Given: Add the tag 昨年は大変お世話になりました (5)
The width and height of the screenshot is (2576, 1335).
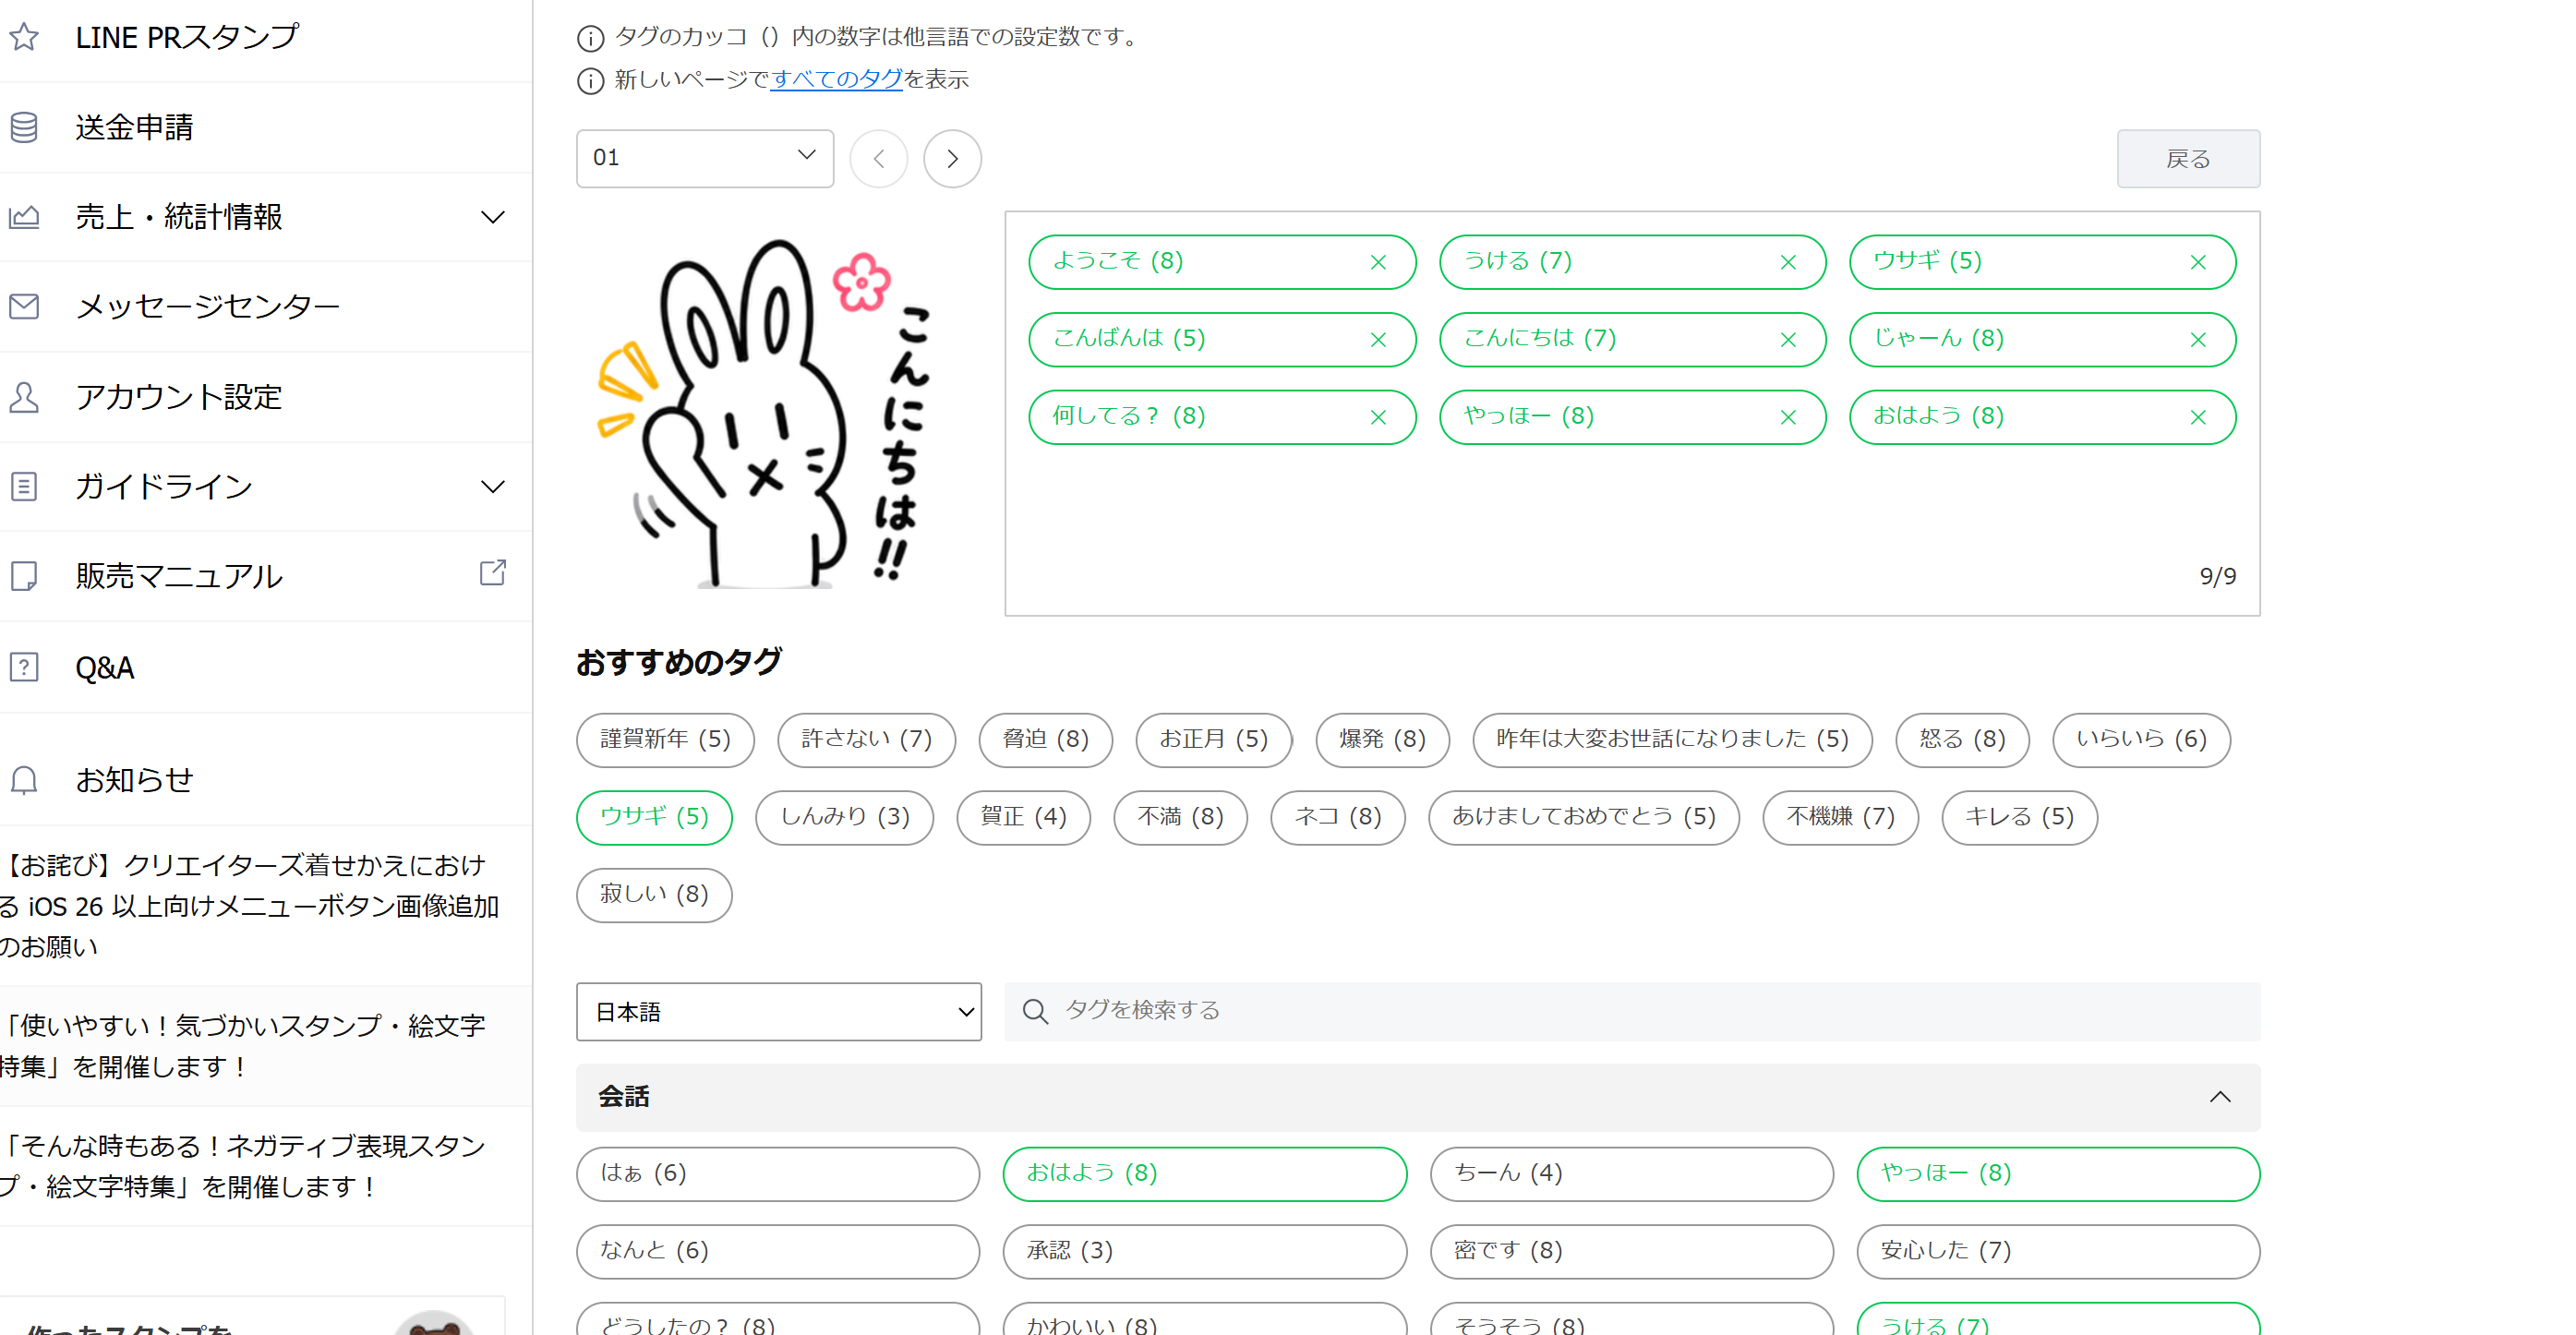Looking at the screenshot, I should 1672,740.
